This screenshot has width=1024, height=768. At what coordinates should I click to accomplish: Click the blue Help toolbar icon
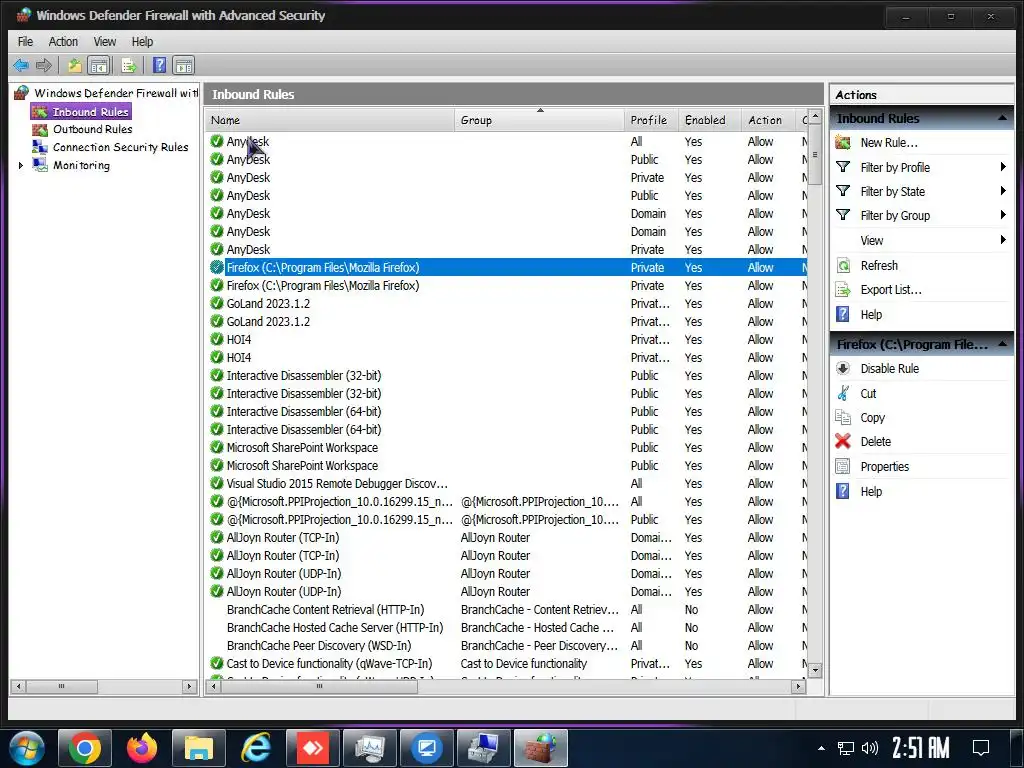pyautogui.click(x=159, y=65)
